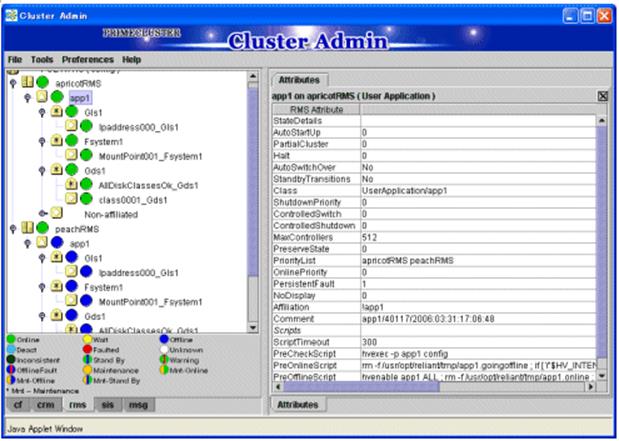The height and width of the screenshot is (441, 619).
Task: Click the Cluster Admin title bar app icon
Action: (11, 15)
